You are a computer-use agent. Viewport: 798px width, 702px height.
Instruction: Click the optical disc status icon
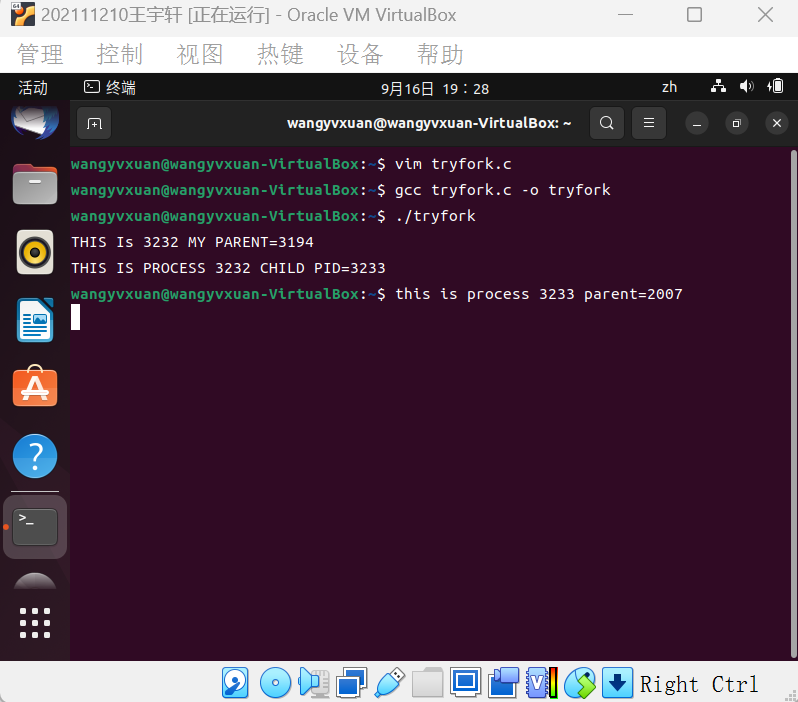pos(275,683)
